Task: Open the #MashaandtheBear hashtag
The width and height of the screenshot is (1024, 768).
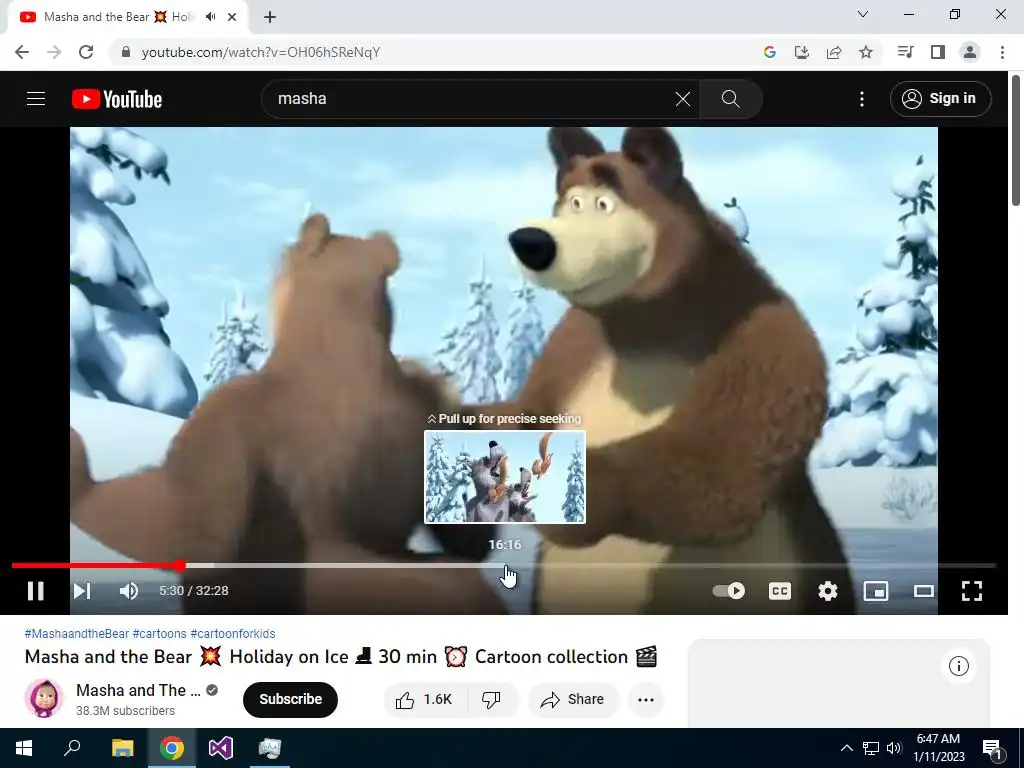Action: (76, 633)
